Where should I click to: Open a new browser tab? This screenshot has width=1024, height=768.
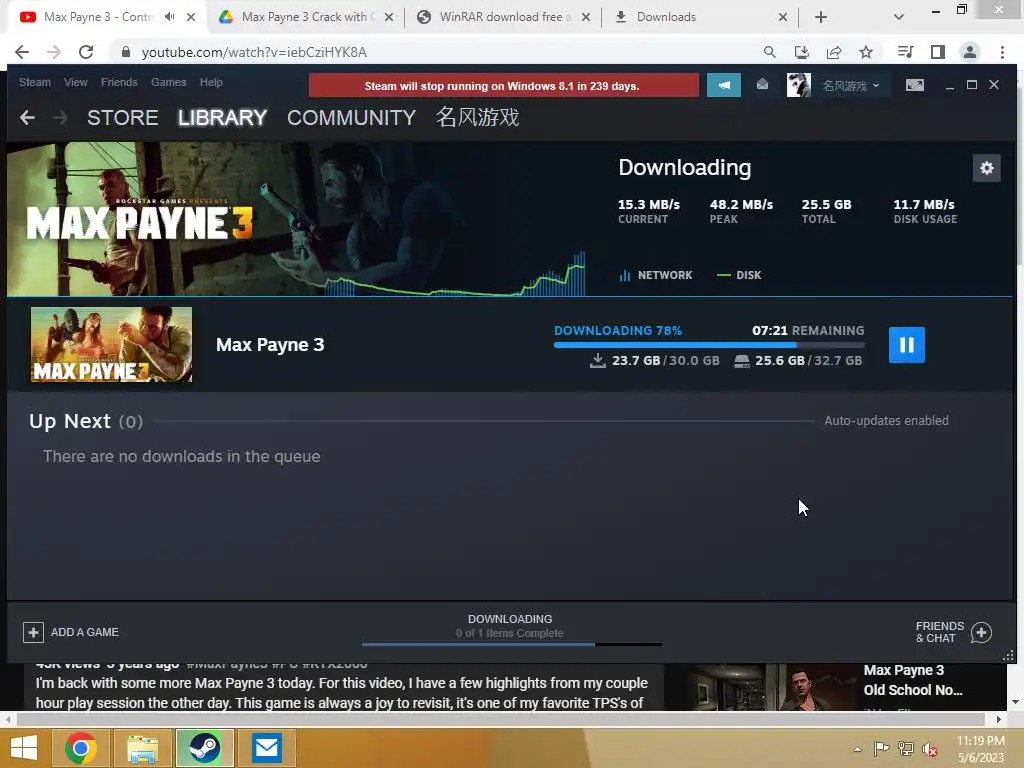[821, 17]
